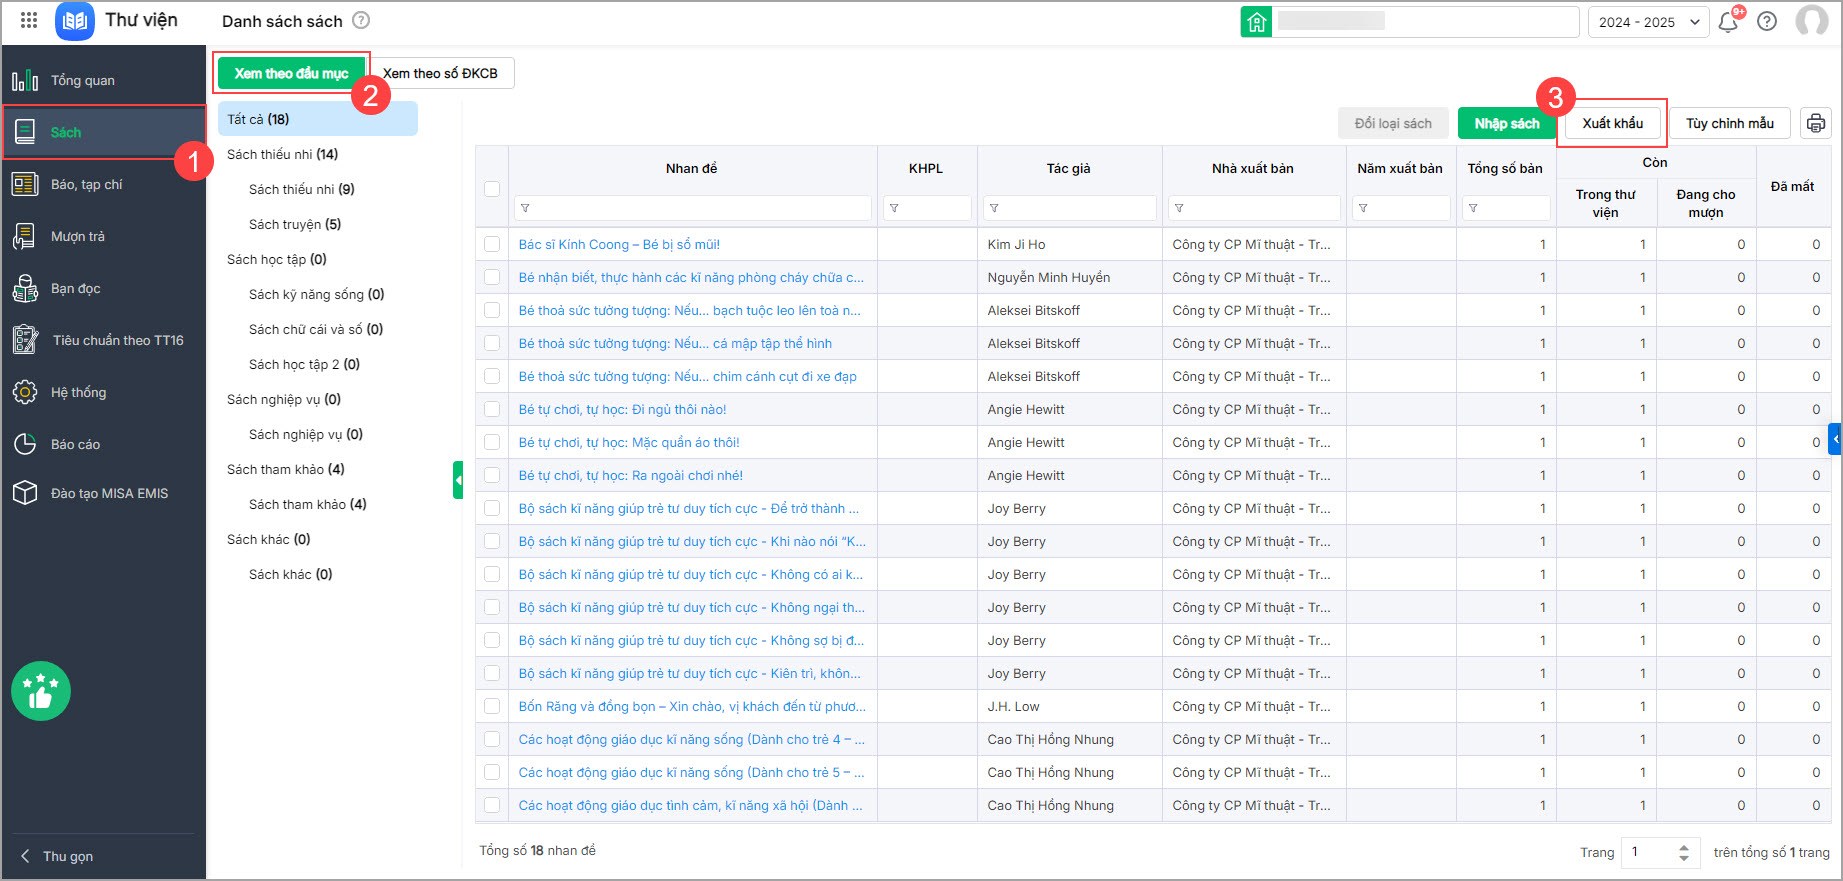This screenshot has height=881, width=1843.
Task: Click the green thumbs-up feedback icon
Action: click(x=41, y=691)
